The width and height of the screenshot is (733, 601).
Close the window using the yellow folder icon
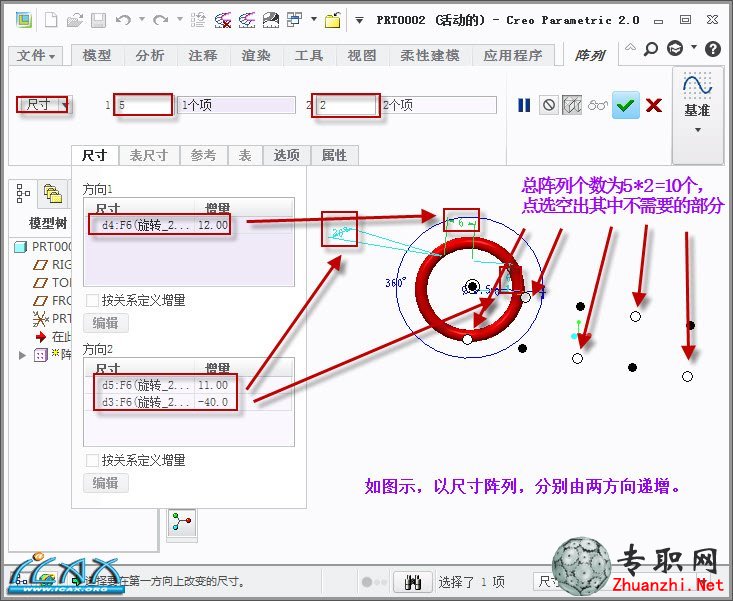coord(333,20)
